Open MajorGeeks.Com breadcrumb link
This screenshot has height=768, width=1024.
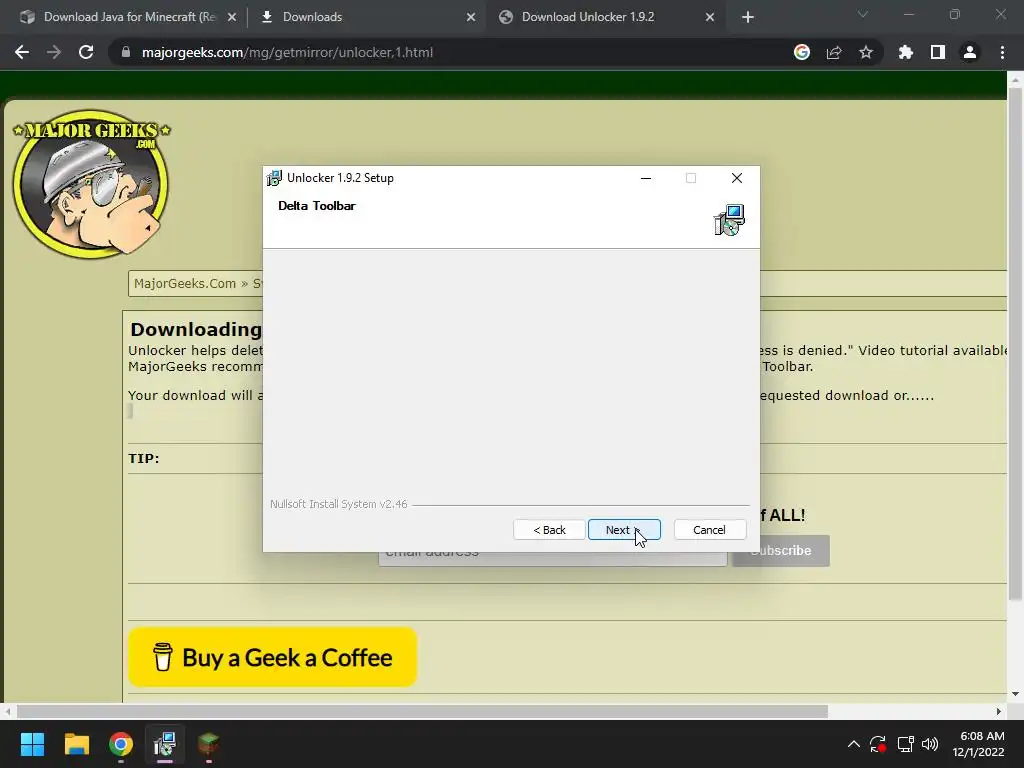[185, 283]
